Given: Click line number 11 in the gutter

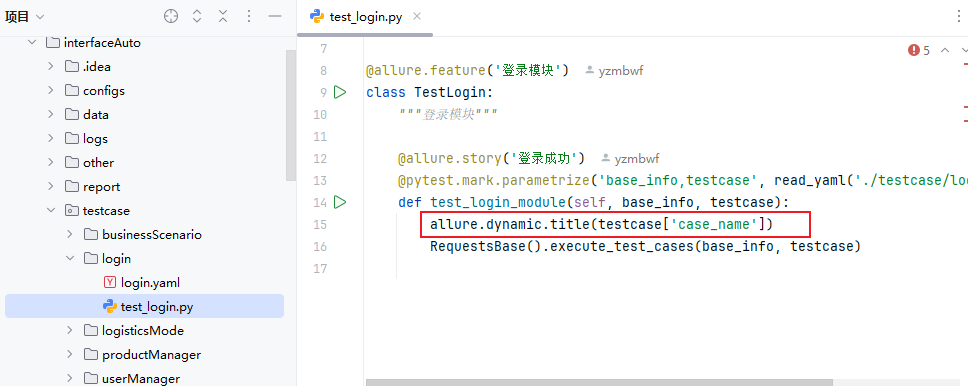Looking at the screenshot, I should click(320, 136).
